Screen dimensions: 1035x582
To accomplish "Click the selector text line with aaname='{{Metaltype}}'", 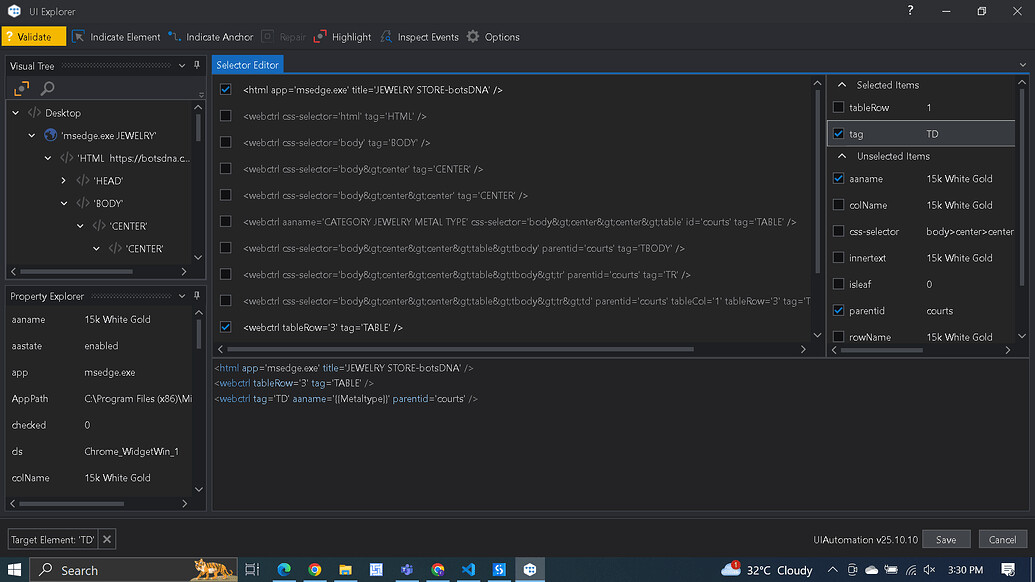I will 346,399.
